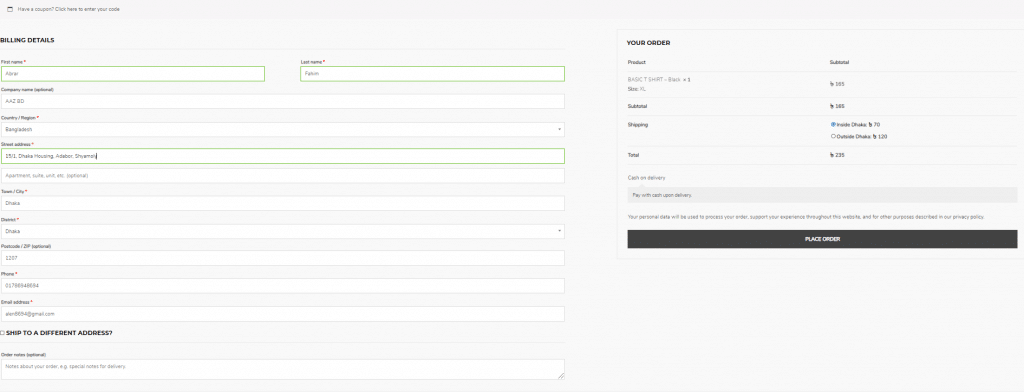Image resolution: width=1024 pixels, height=392 pixels.
Task: Click the Place Order button
Action: coord(822,239)
